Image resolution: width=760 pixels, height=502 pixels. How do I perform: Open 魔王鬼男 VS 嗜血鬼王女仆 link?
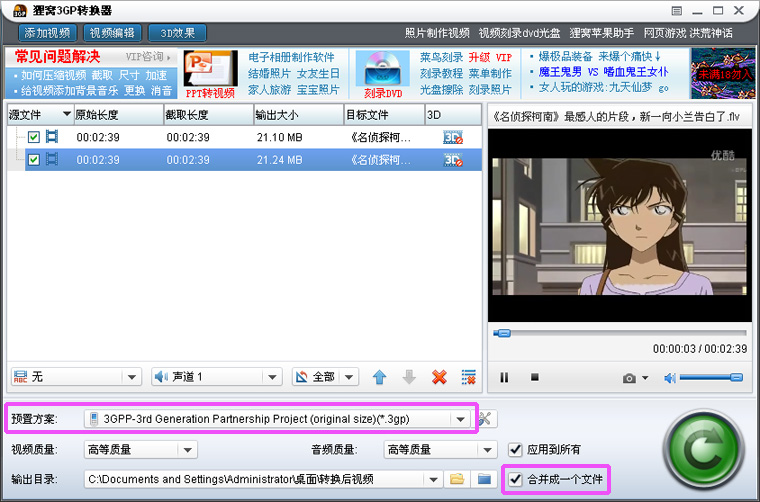603,72
